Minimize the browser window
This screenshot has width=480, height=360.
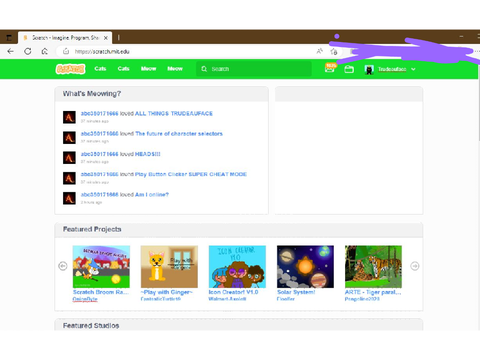pos(461,36)
